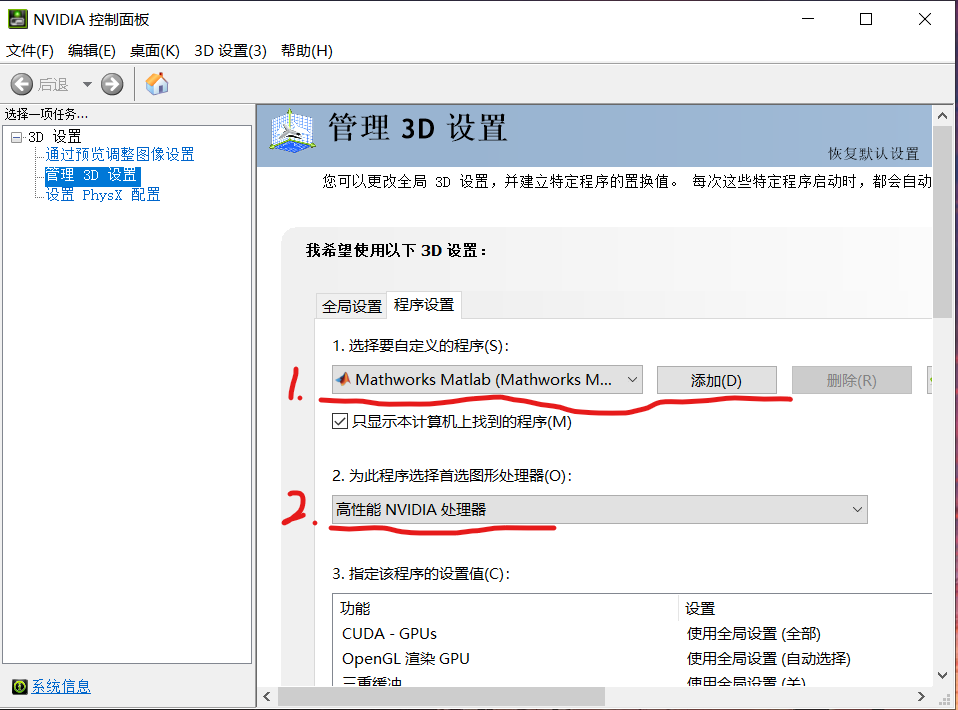Open the 系统信息 link
The height and width of the screenshot is (710, 958).
[61, 687]
